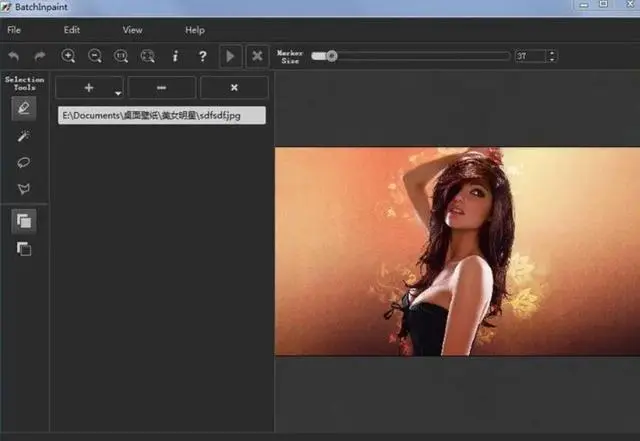Zoom out with the minus magnifier
640x441 pixels.
[x=95, y=56]
